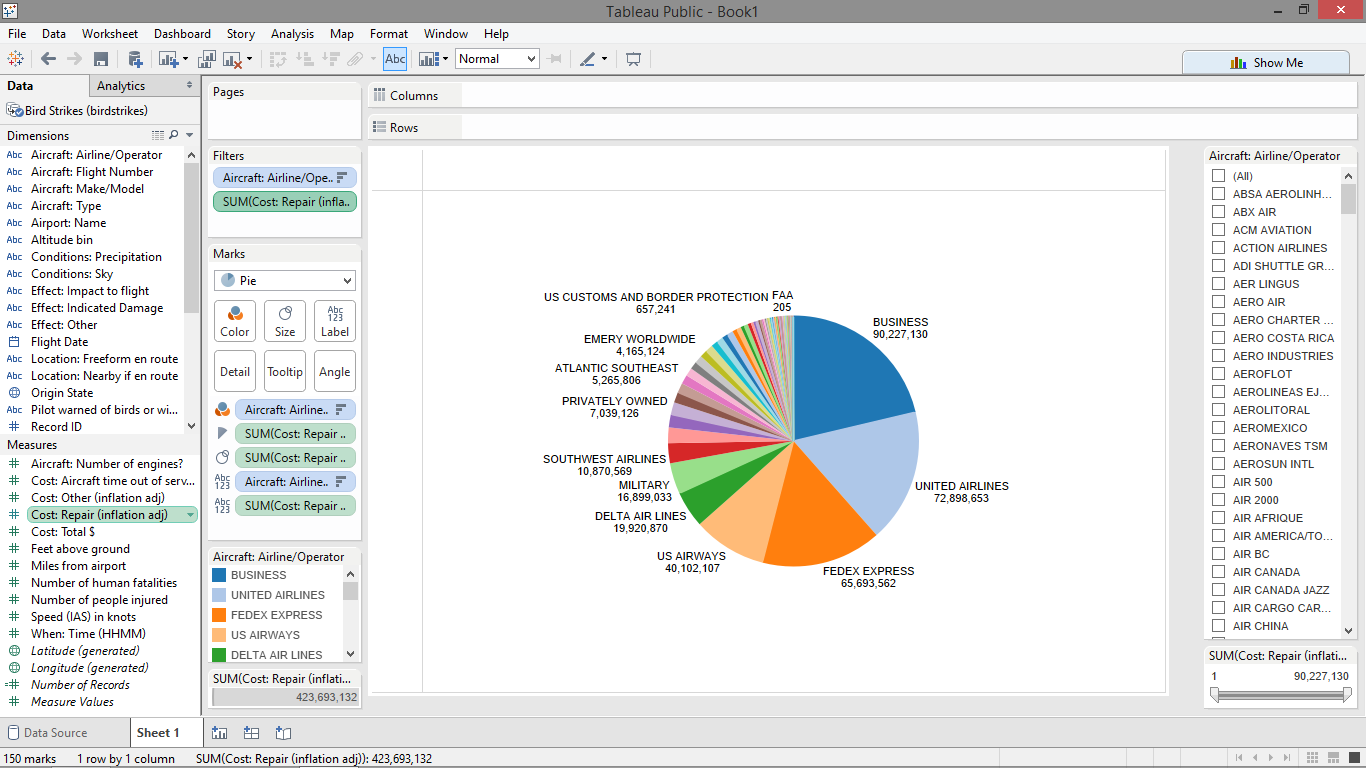Click the BUSINESS blue legend swatch

click(219, 575)
